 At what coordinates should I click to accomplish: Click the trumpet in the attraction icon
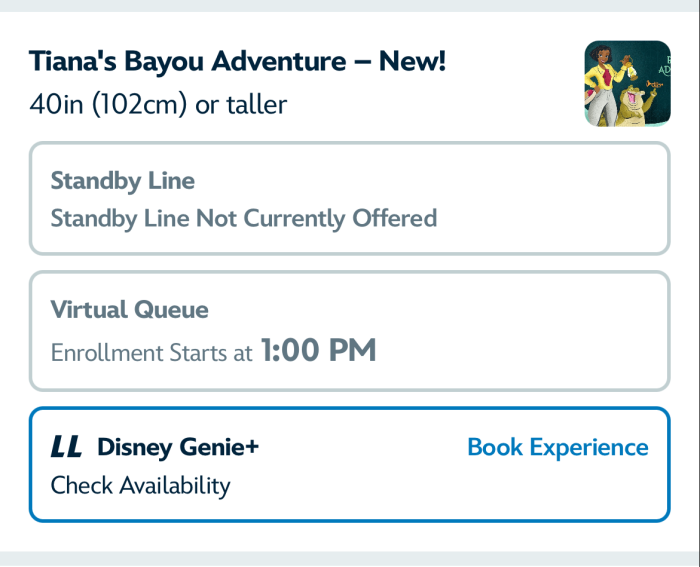(x=654, y=84)
